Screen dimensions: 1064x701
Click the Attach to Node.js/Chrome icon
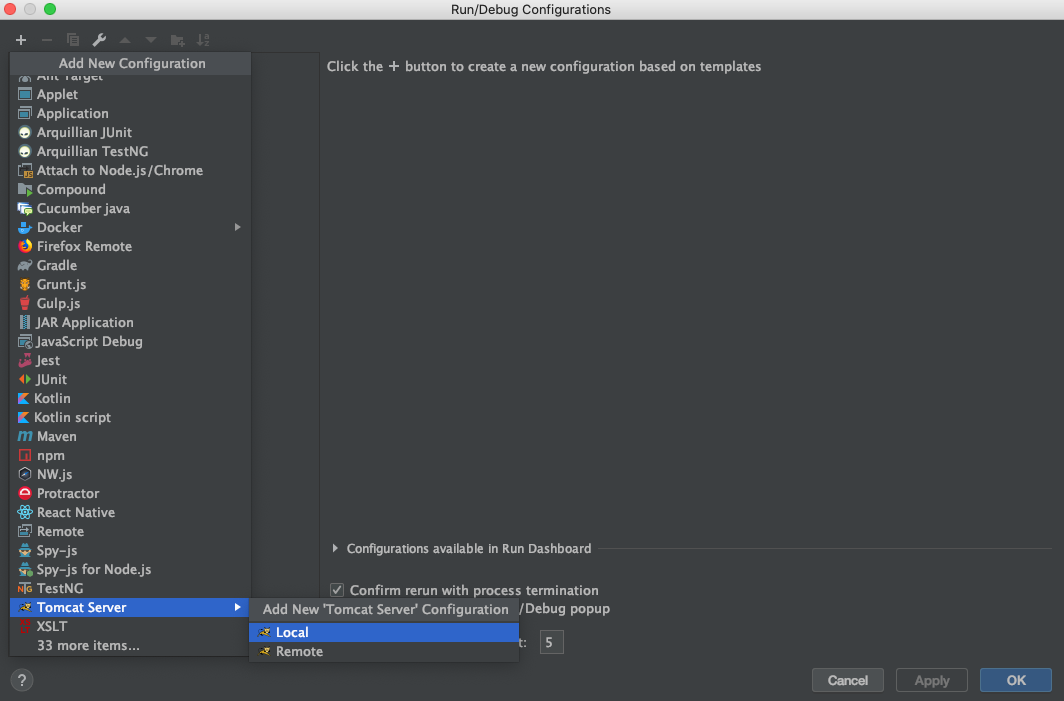click(25, 170)
